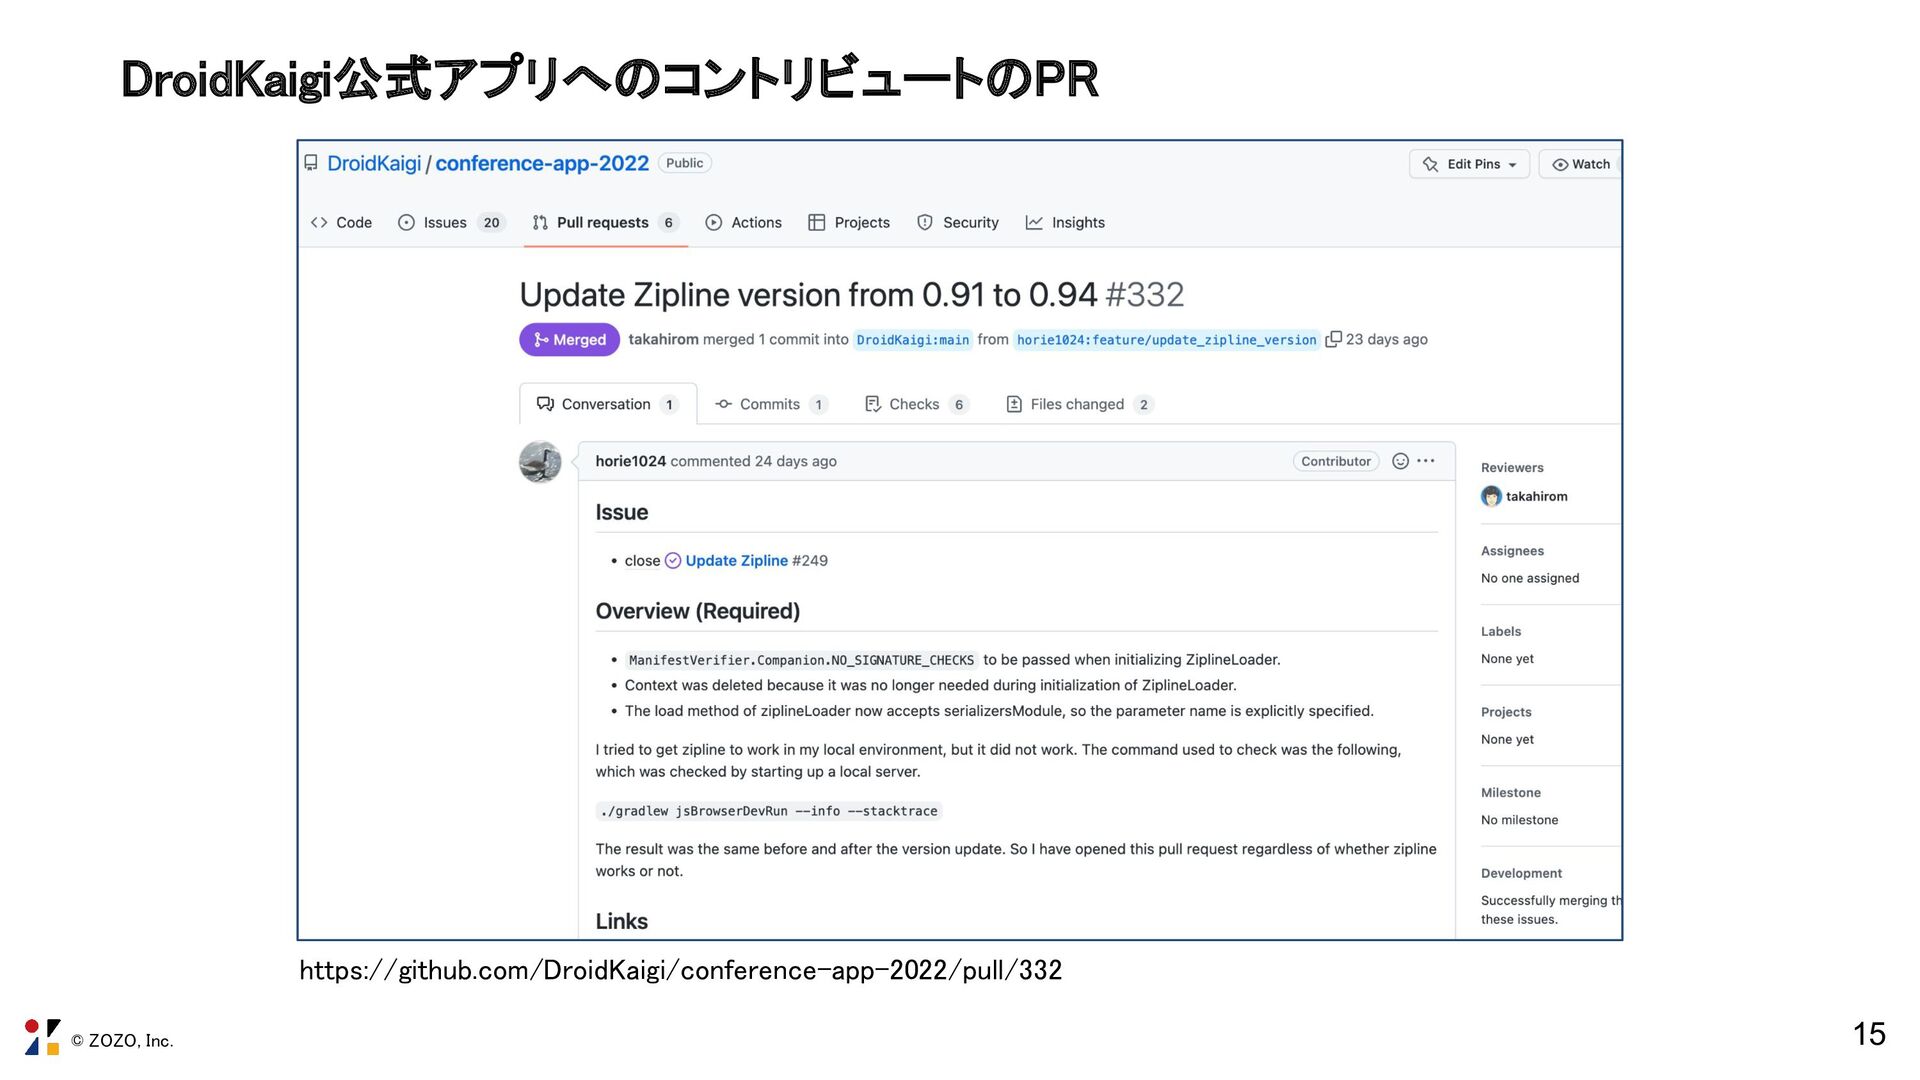Go to the Issues tab
The width and height of the screenshot is (1920, 1080).
444,223
